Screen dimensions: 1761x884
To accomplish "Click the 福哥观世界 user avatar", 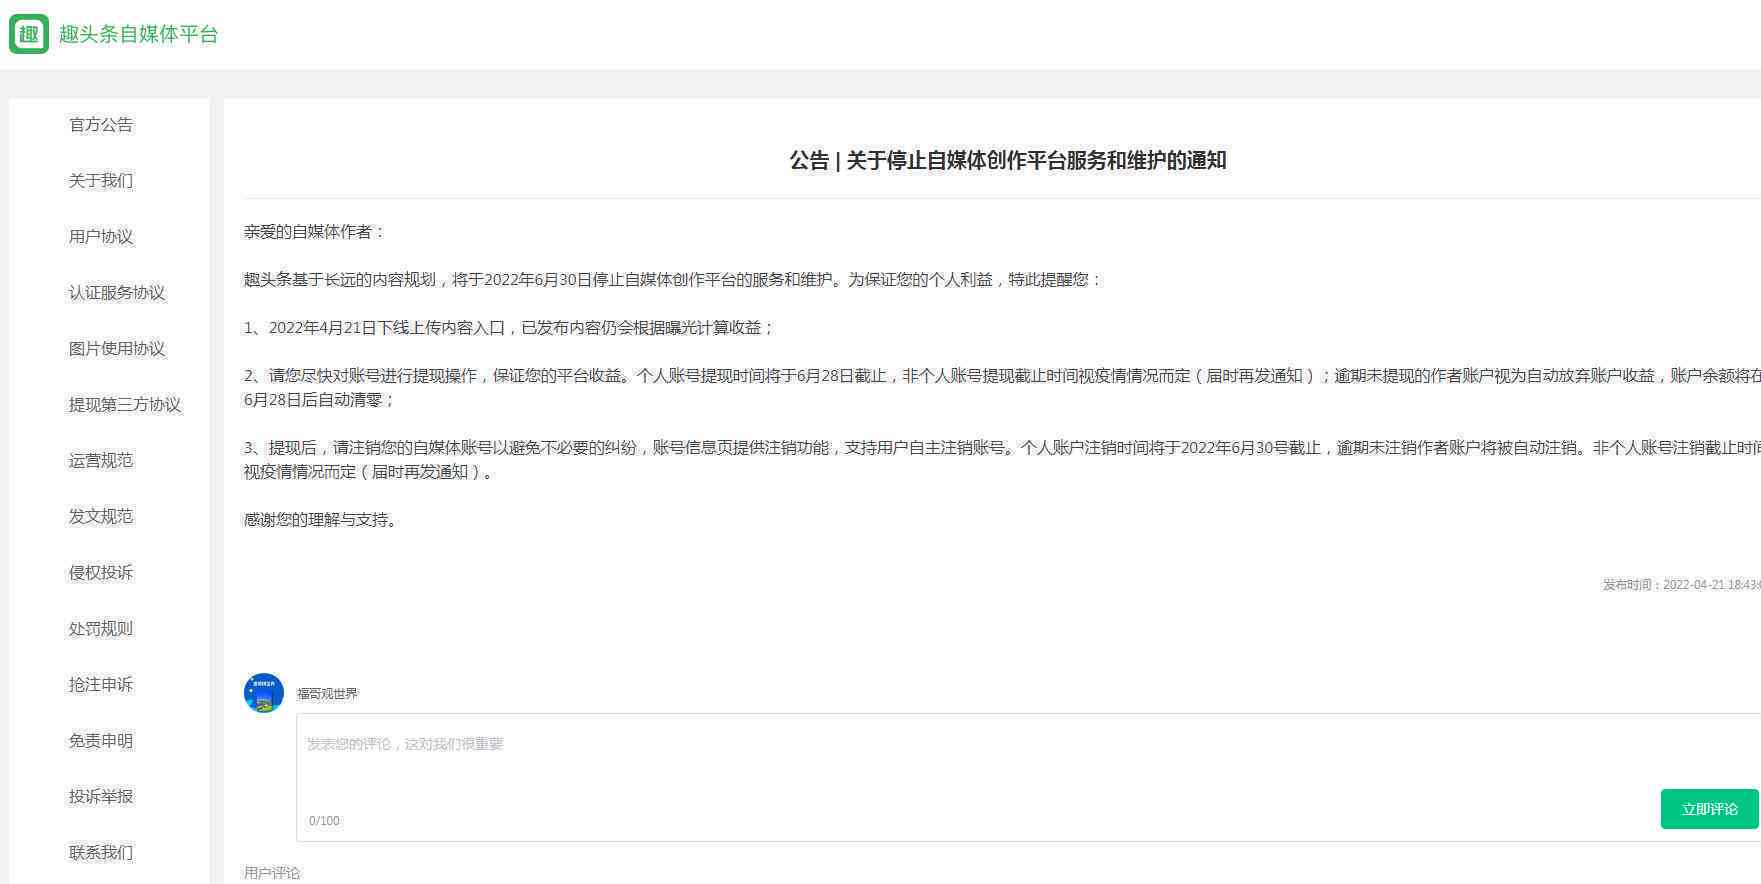I will pos(264,693).
